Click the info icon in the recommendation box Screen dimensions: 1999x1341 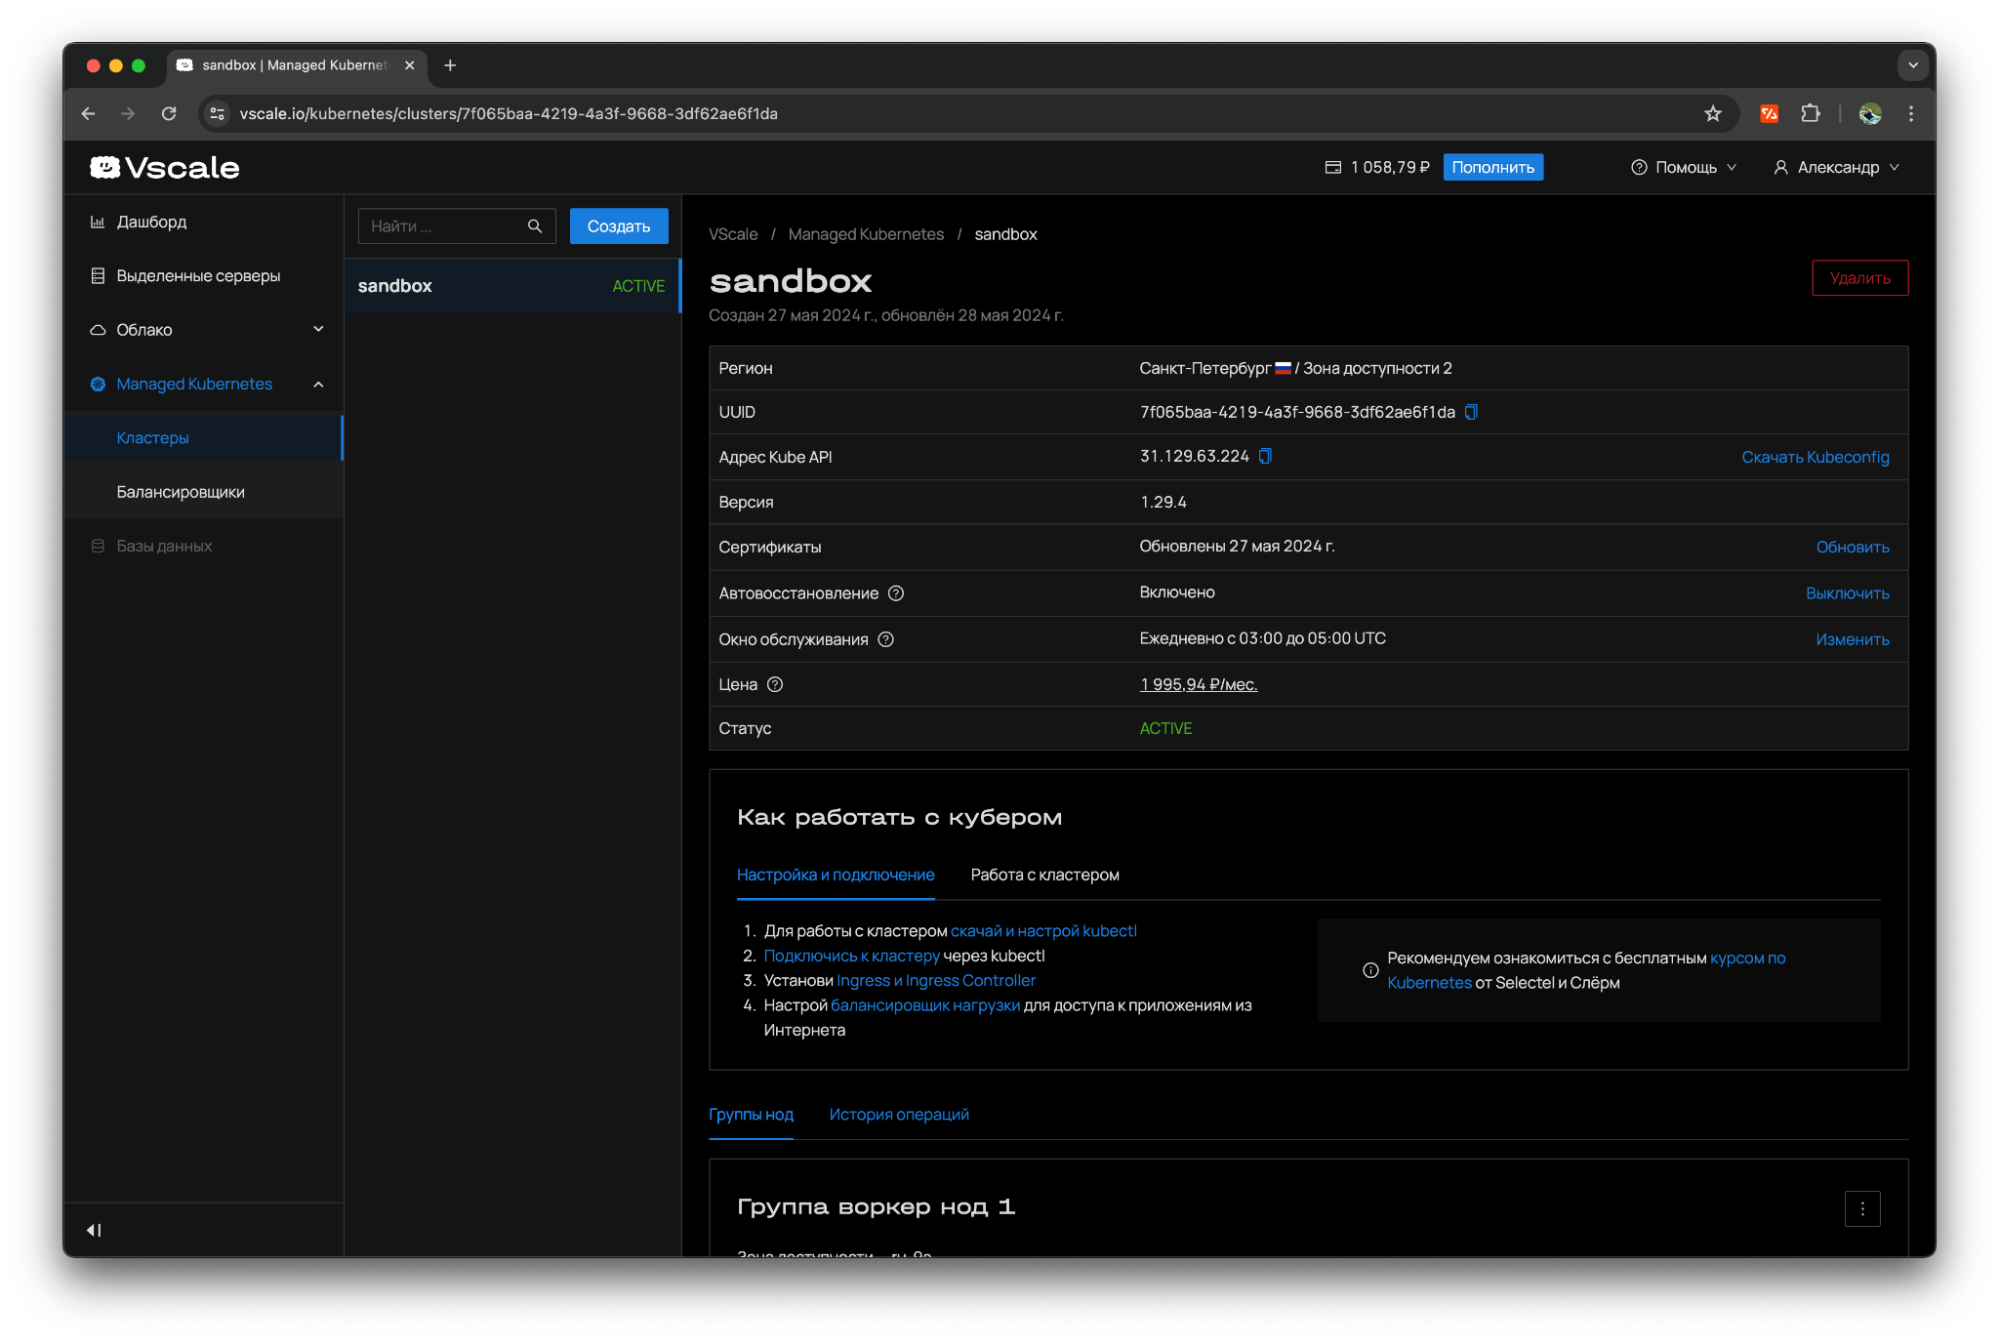[1371, 970]
